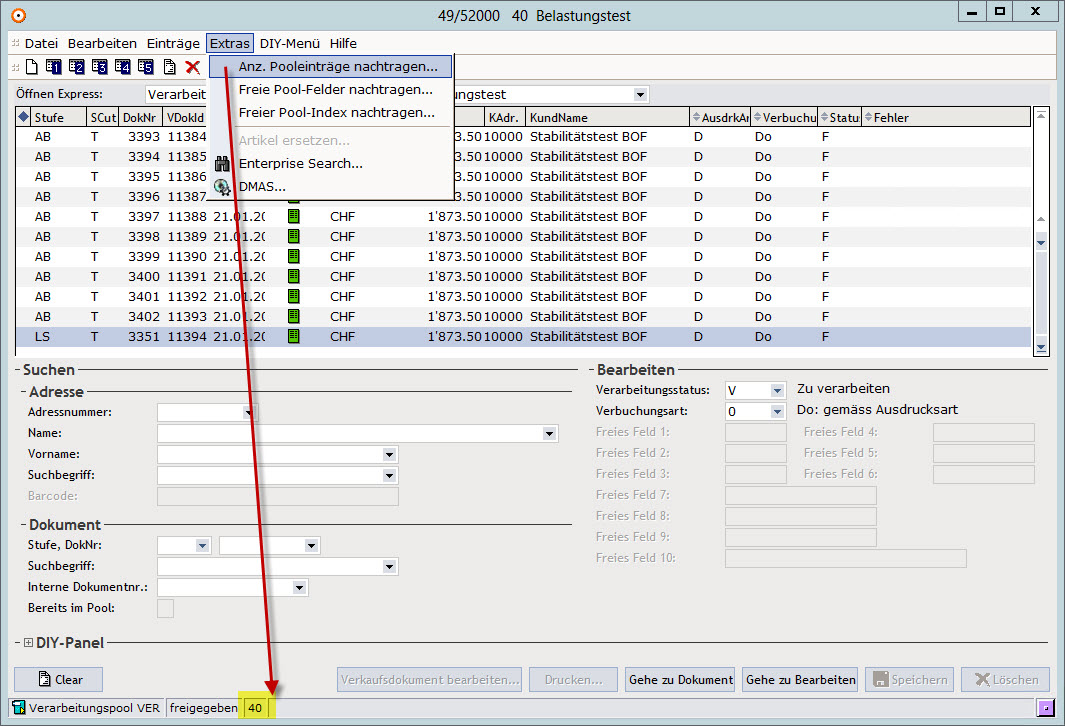
Task: Select the row with DokNr 3393
Action: (x=523, y=137)
